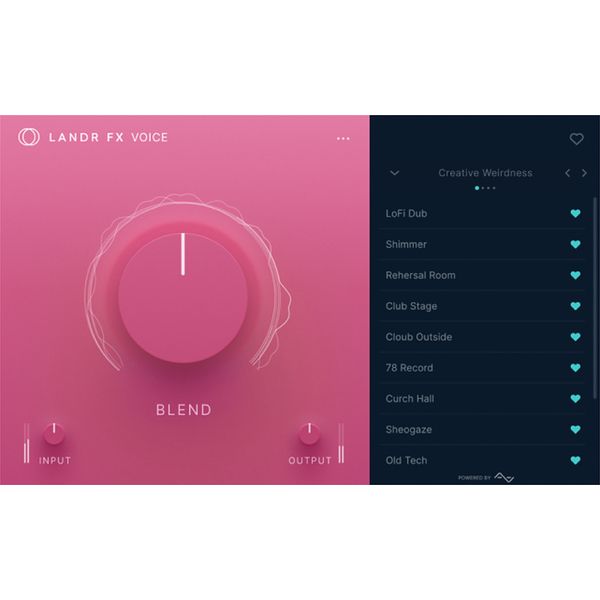
Task: Go to next preset category arrow
Action: (584, 173)
